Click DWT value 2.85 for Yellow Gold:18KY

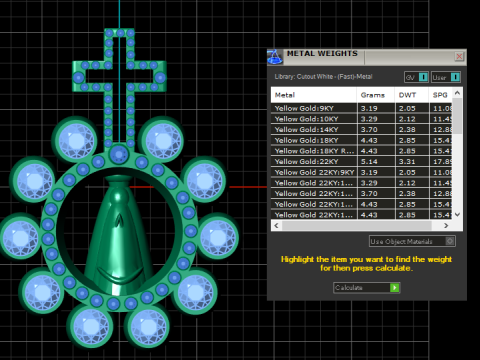coord(407,140)
